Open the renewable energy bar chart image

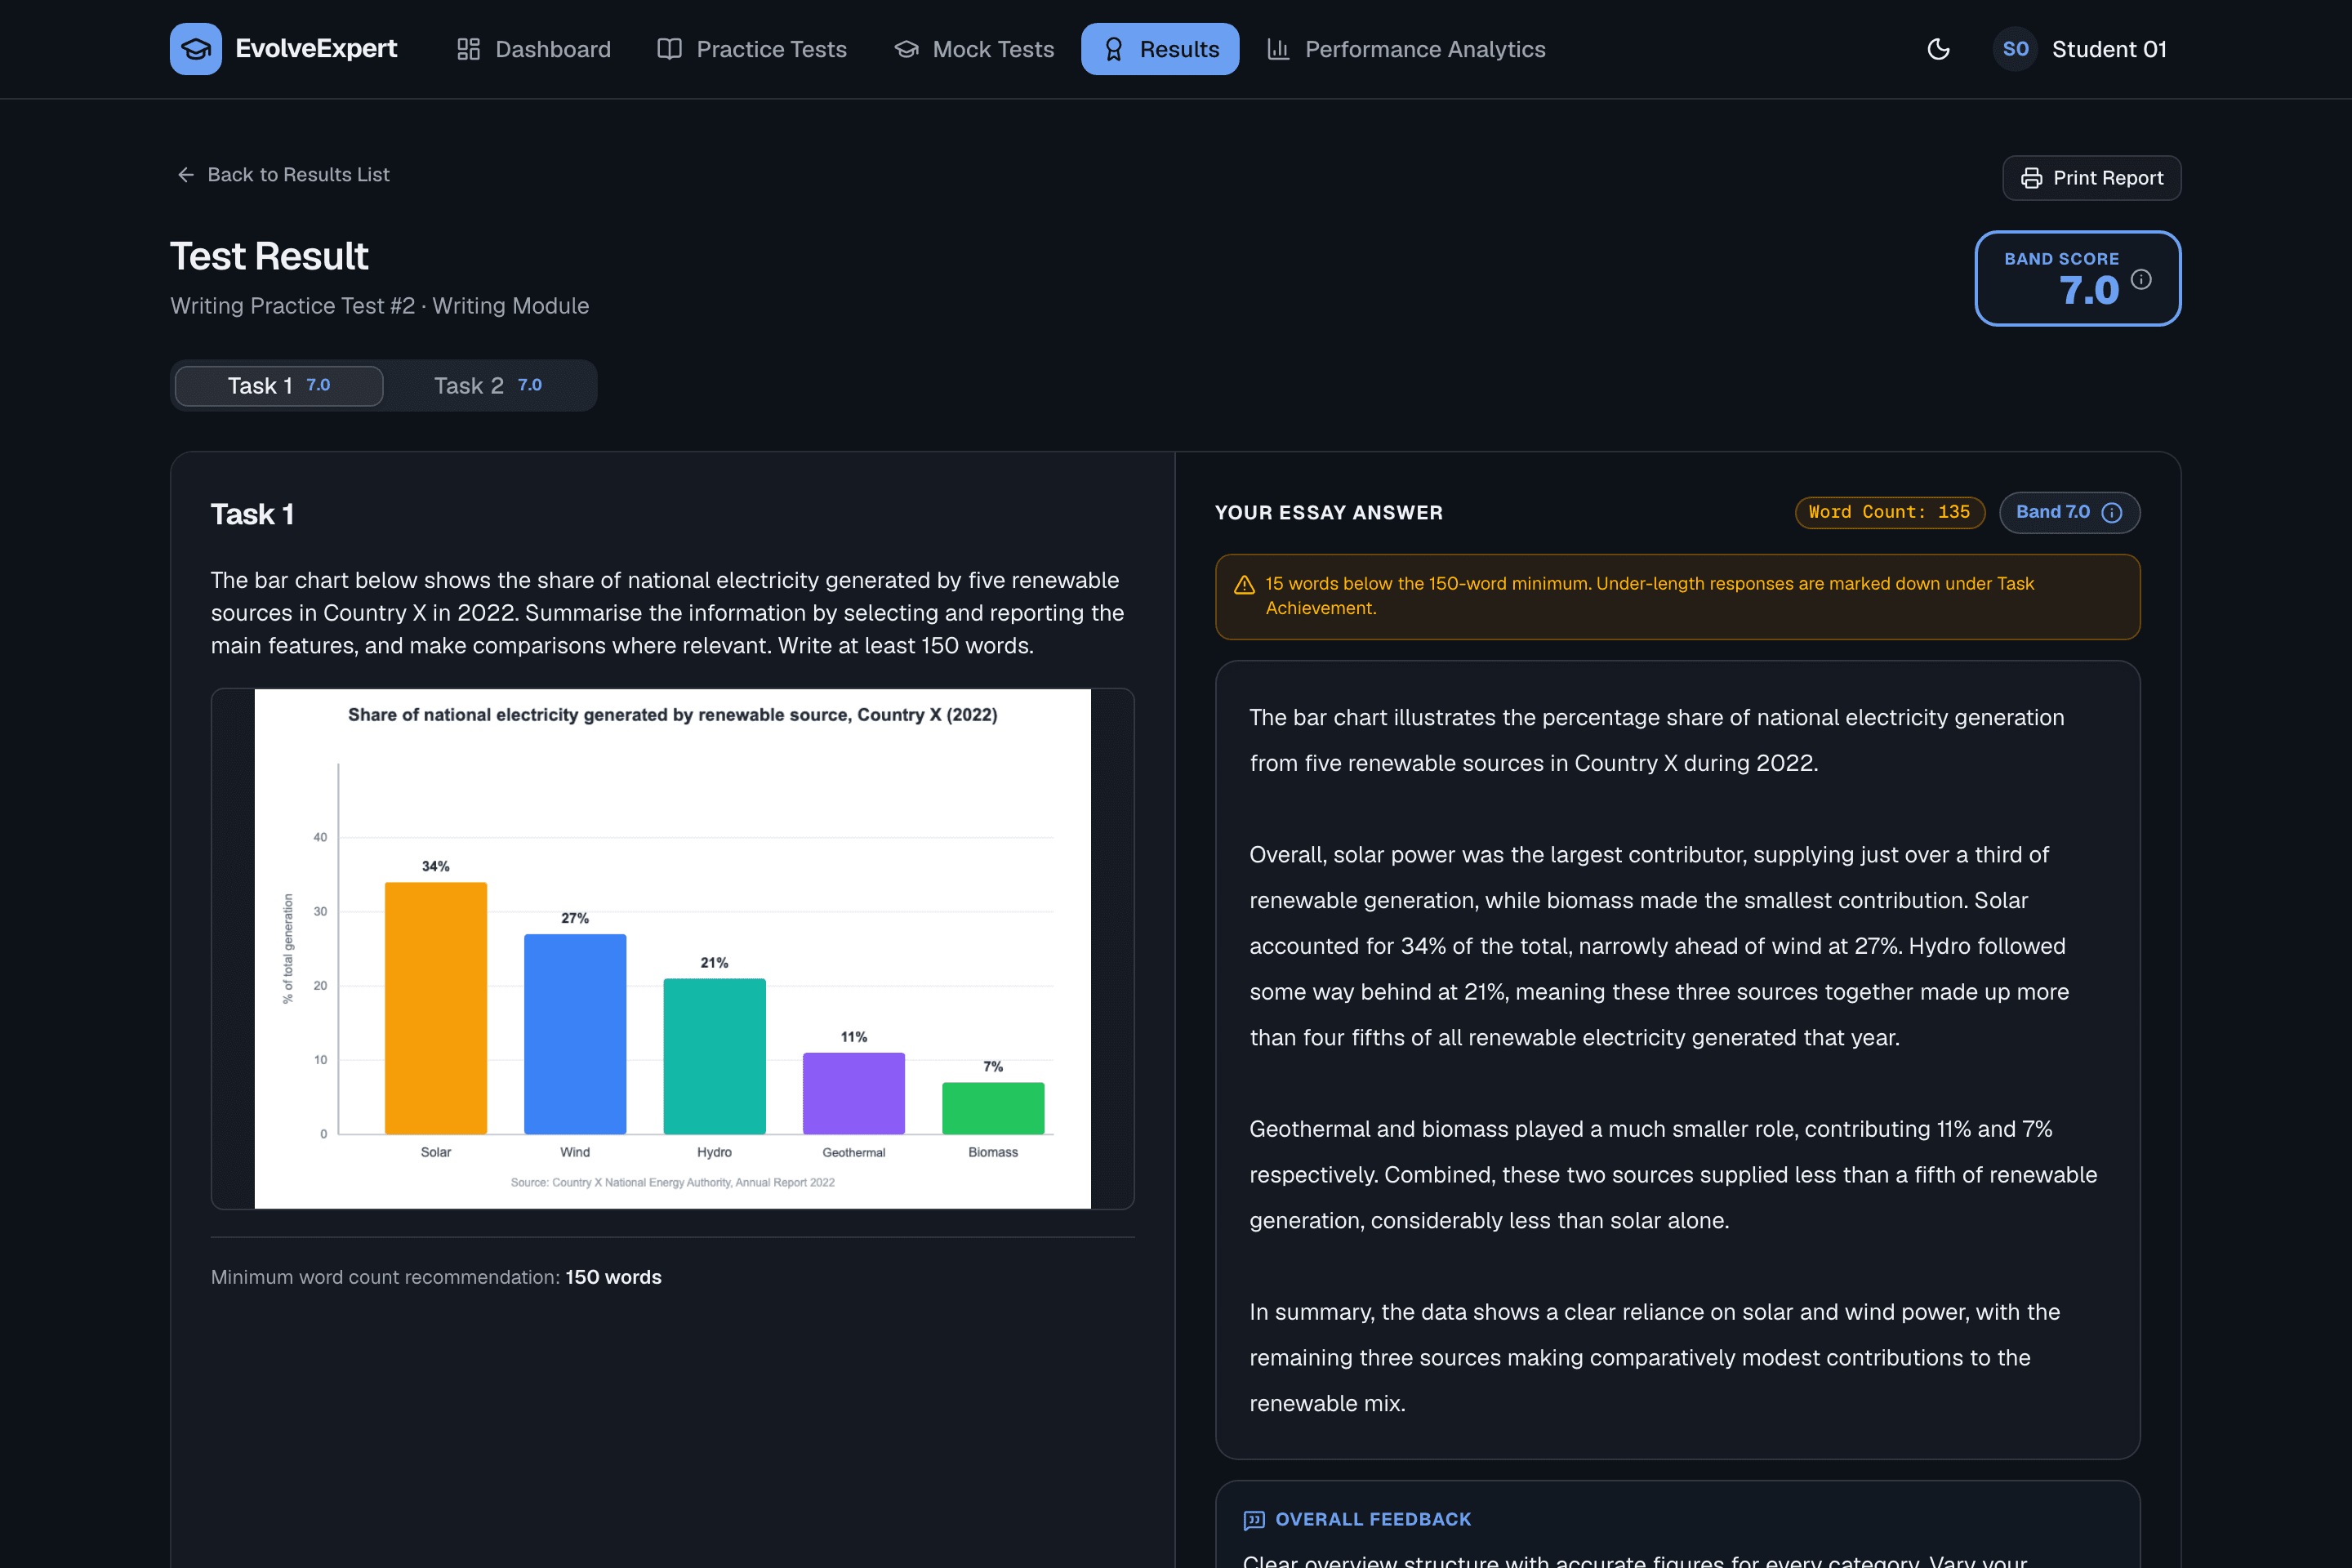tap(672, 948)
